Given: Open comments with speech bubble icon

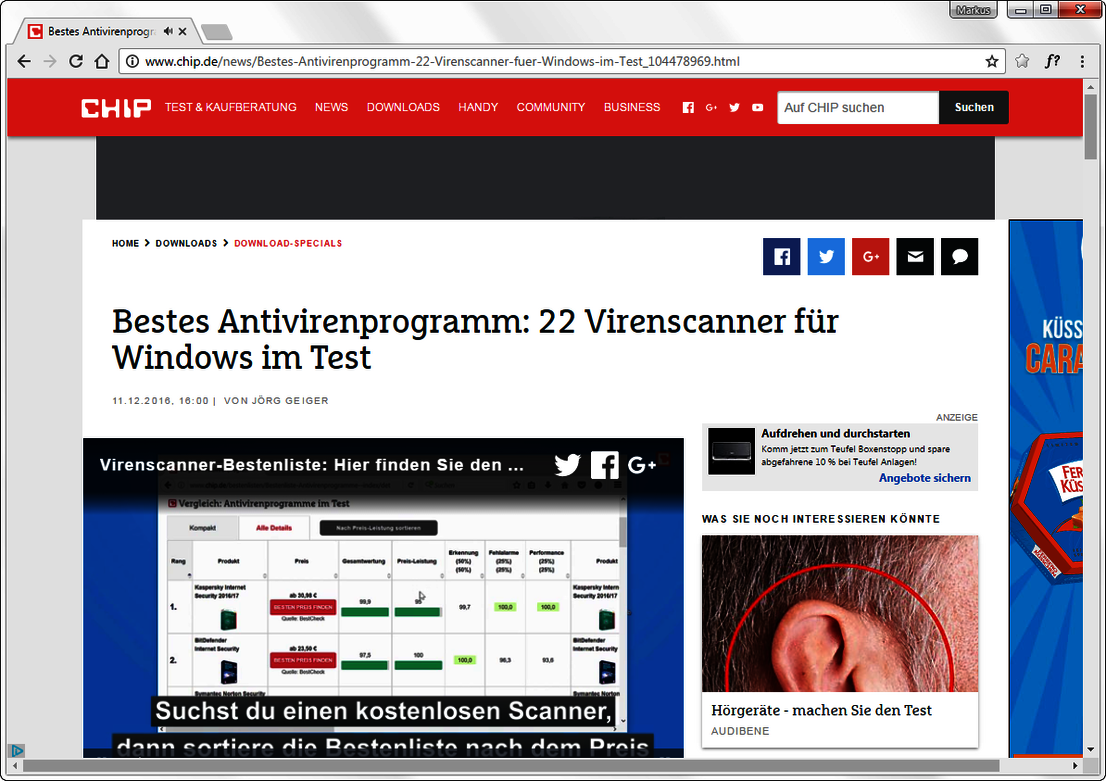Looking at the screenshot, I should point(959,257).
